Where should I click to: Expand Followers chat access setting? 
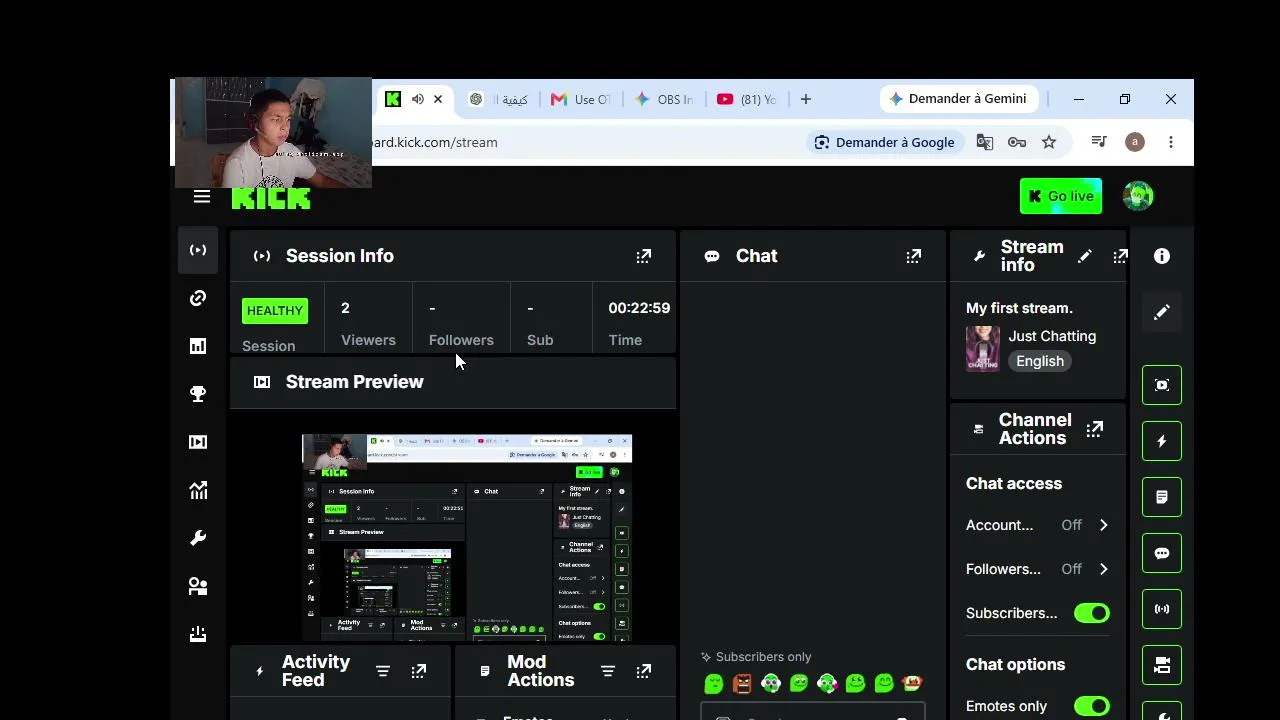(x=1104, y=569)
